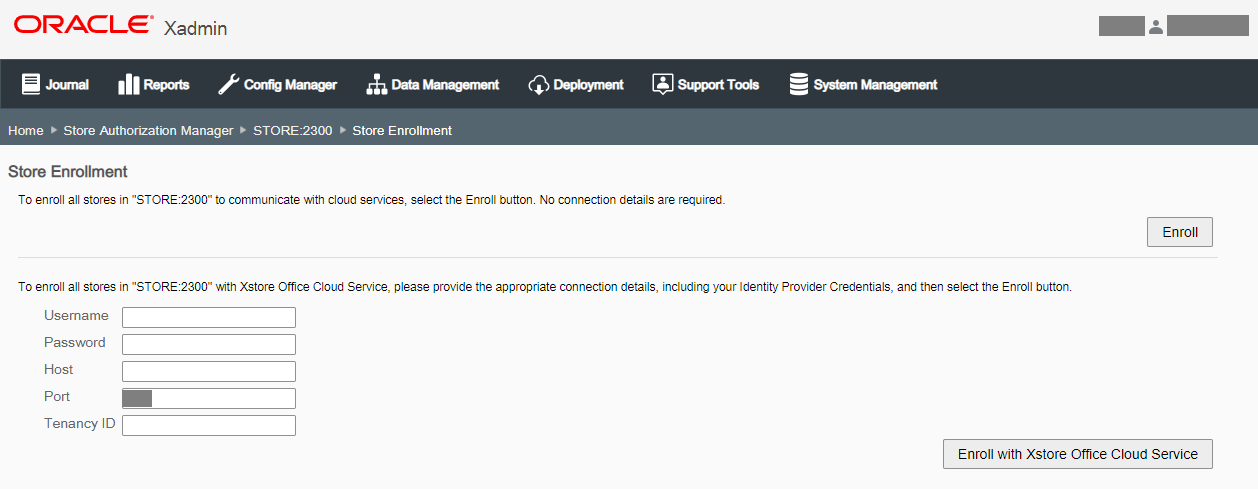Focus the Username text field
Image resolution: width=1258 pixels, height=489 pixels.
(209, 318)
